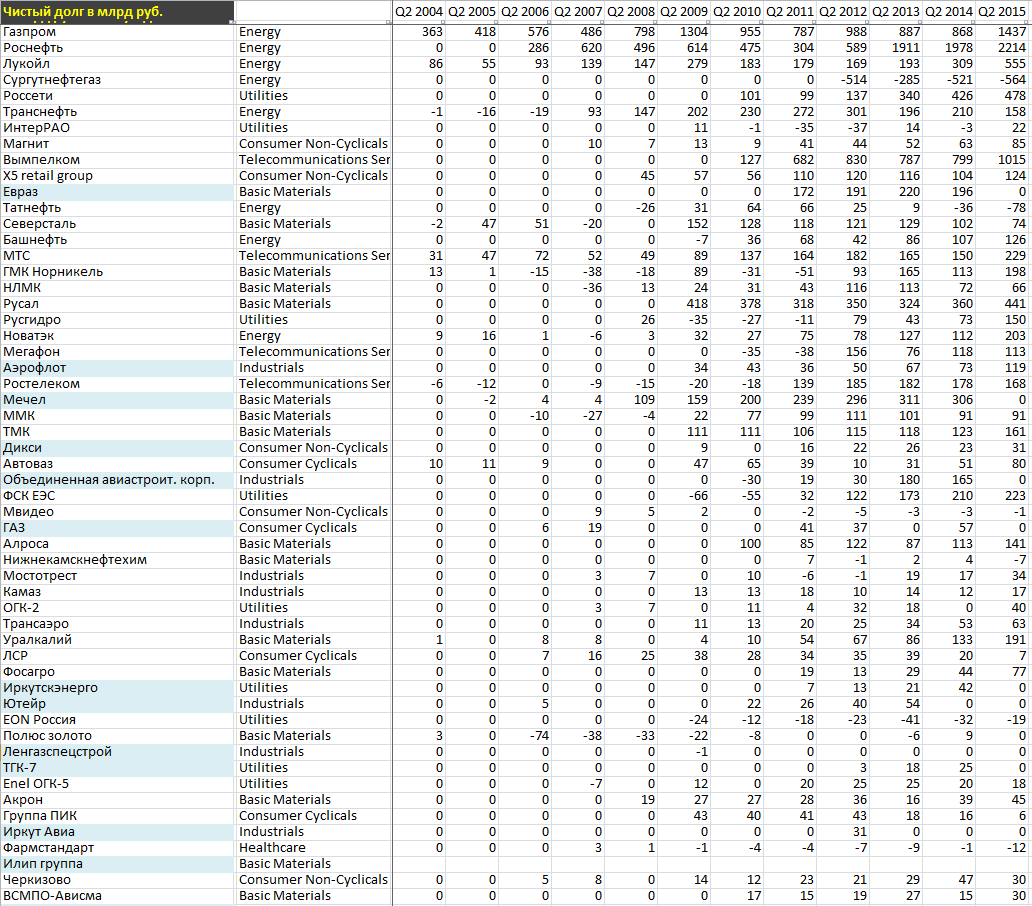Click the Ленгазспецстрой company cell
This screenshot has height=906, width=1032.
click(x=117, y=753)
